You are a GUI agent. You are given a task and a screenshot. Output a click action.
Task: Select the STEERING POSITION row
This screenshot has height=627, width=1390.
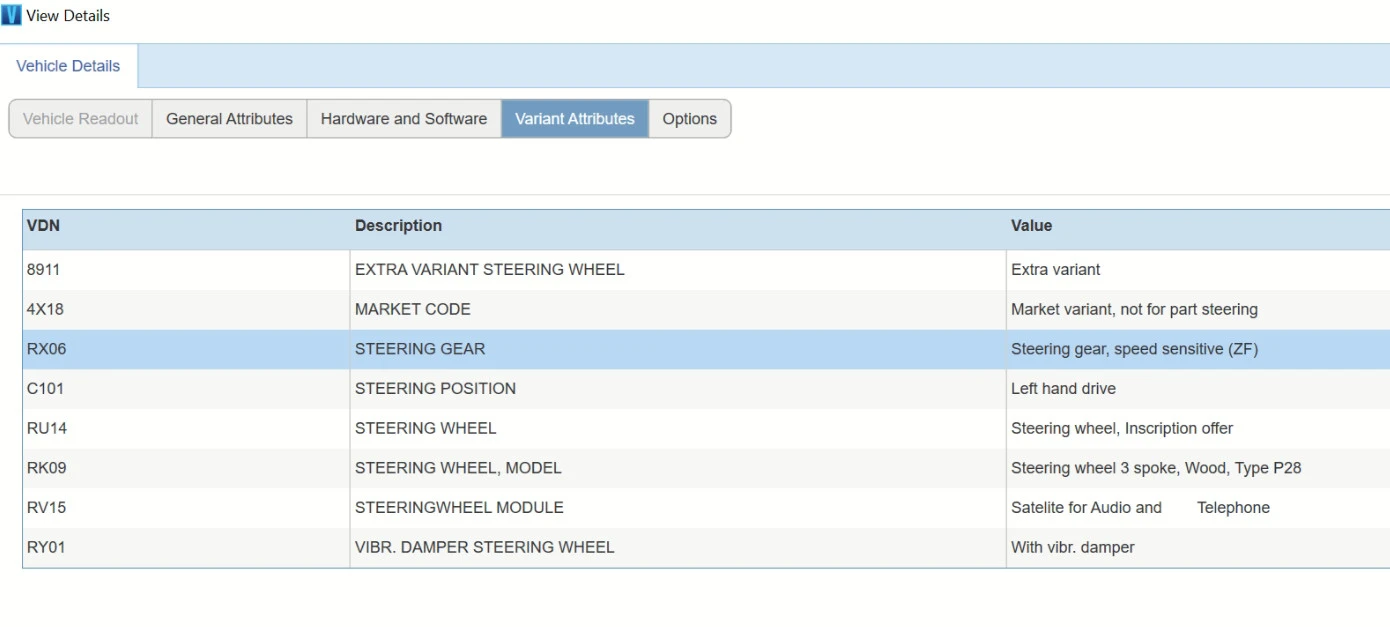[435, 389]
